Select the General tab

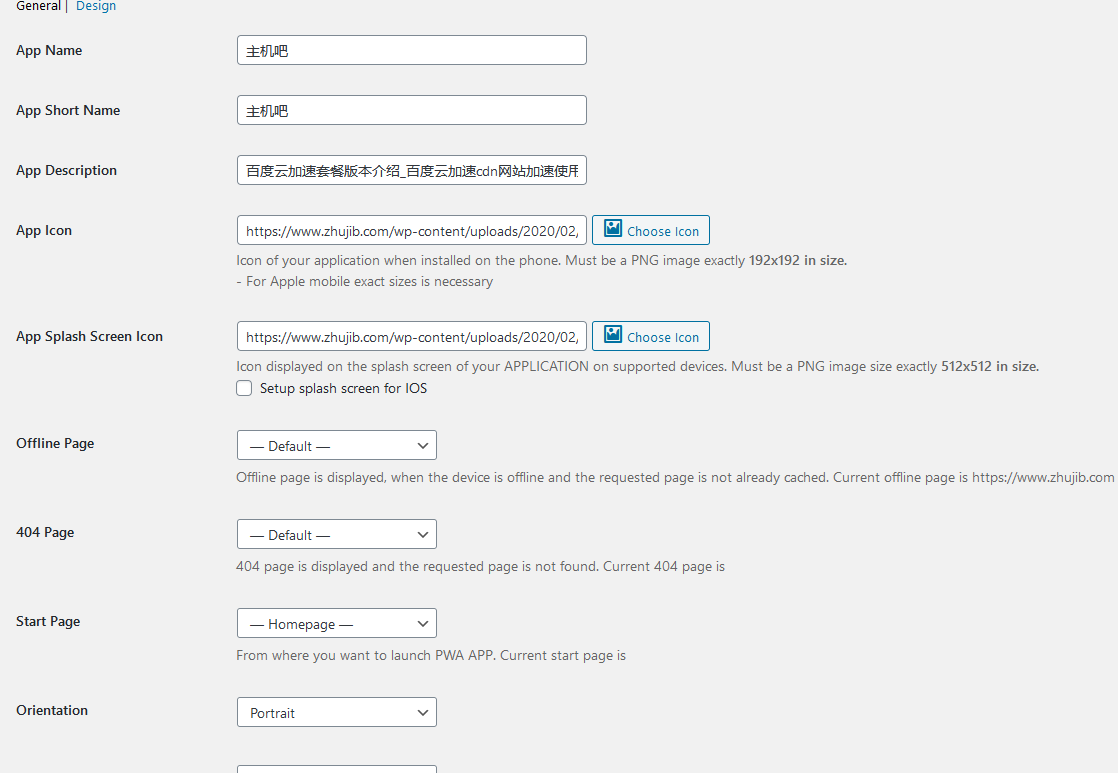pos(39,6)
